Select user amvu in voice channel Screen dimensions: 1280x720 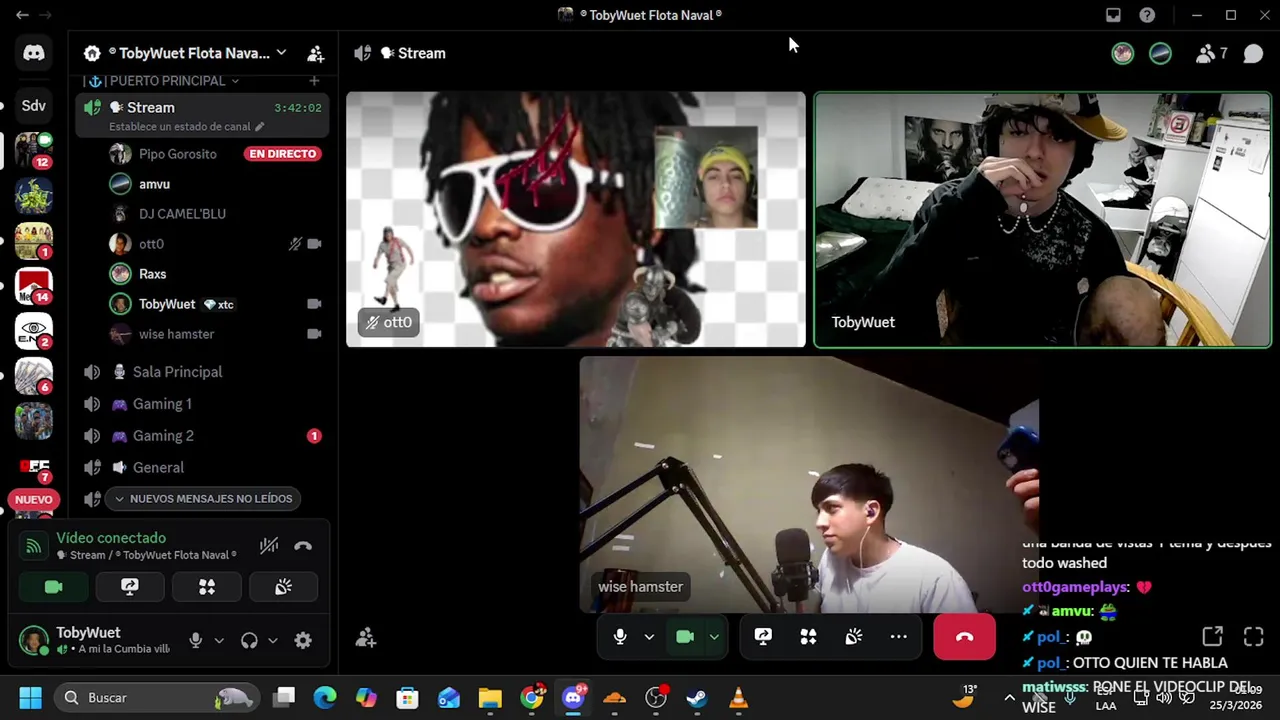154,184
